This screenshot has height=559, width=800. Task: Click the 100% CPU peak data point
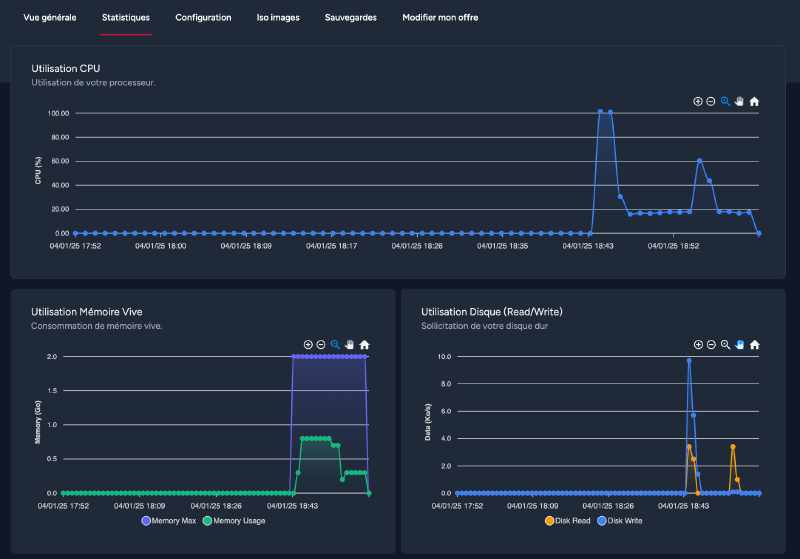[x=600, y=112]
